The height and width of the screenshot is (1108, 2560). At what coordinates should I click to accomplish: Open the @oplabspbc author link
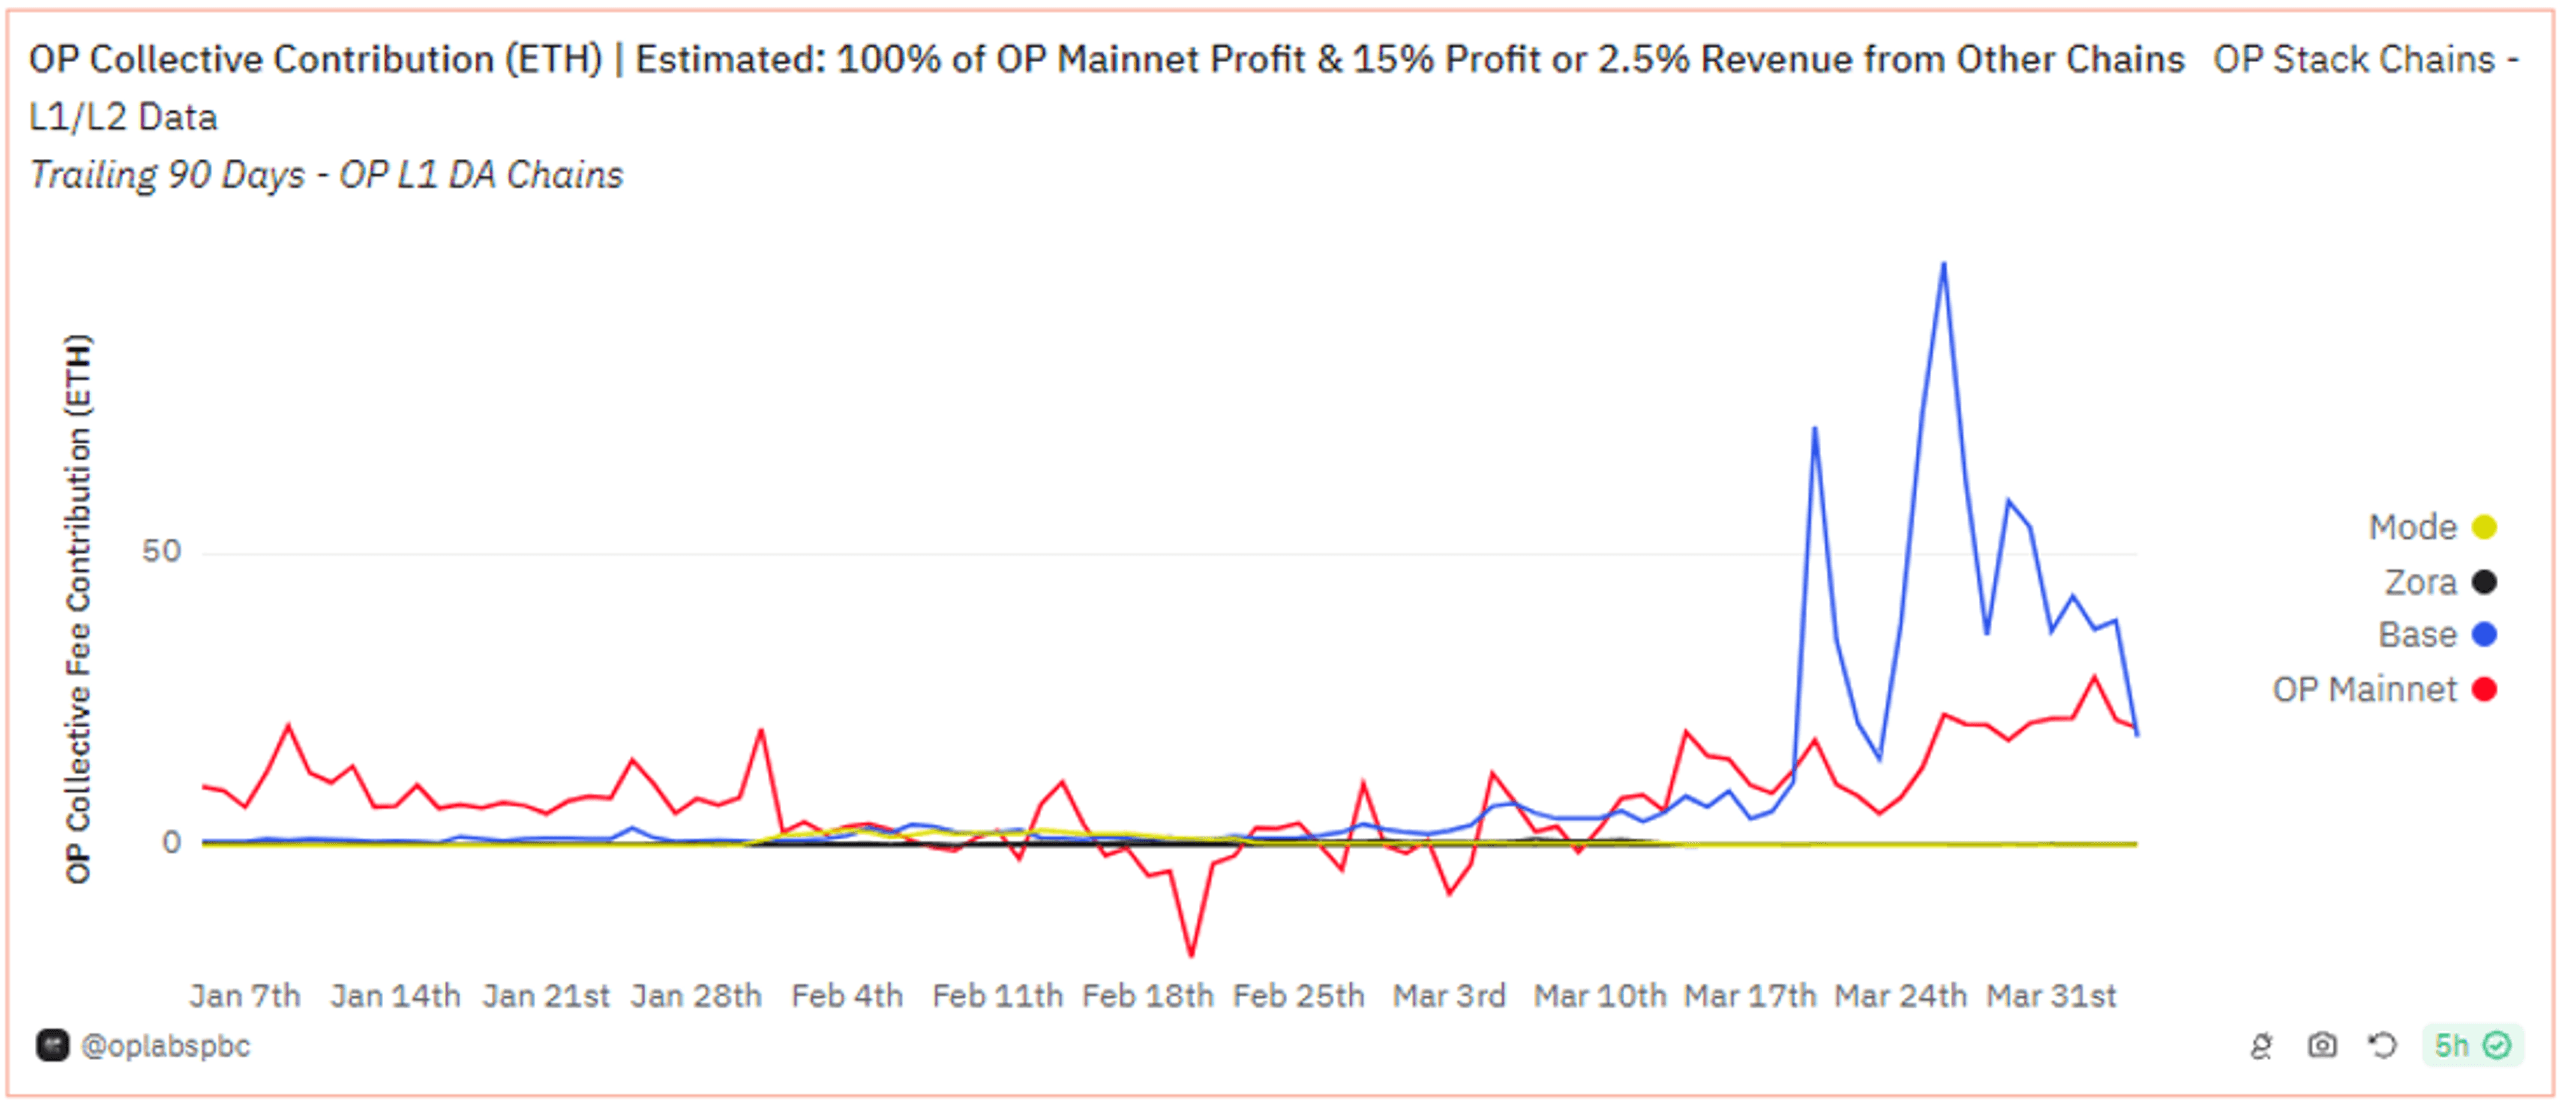point(165,1046)
